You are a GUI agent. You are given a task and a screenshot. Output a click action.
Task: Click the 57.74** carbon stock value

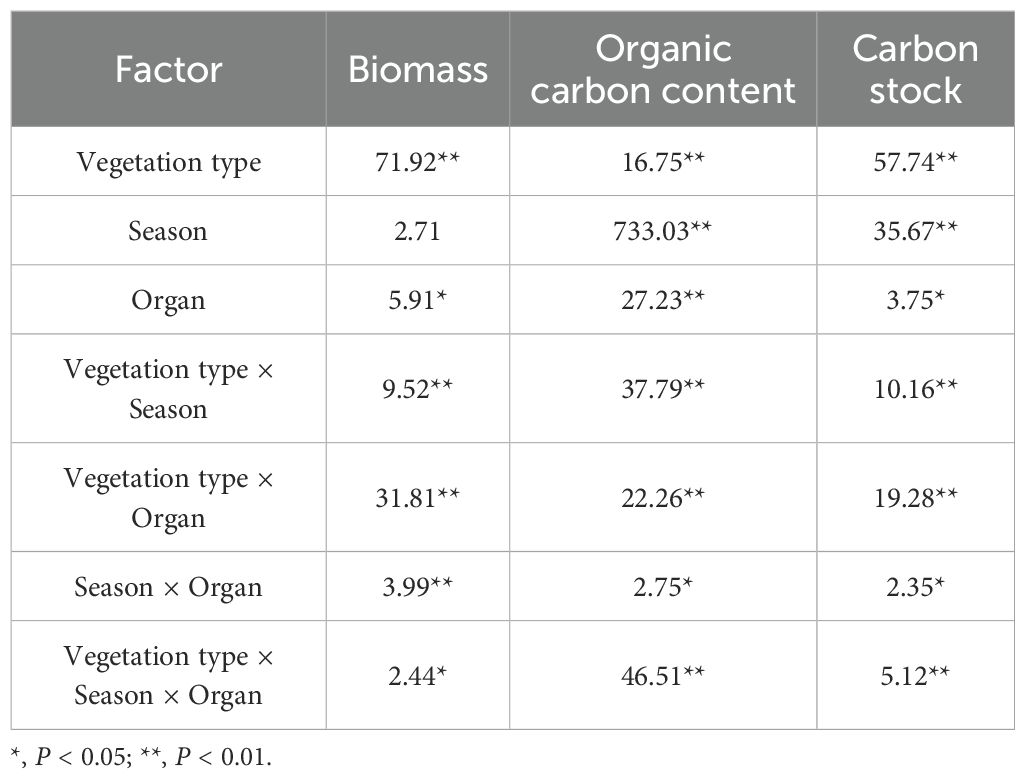(x=915, y=162)
